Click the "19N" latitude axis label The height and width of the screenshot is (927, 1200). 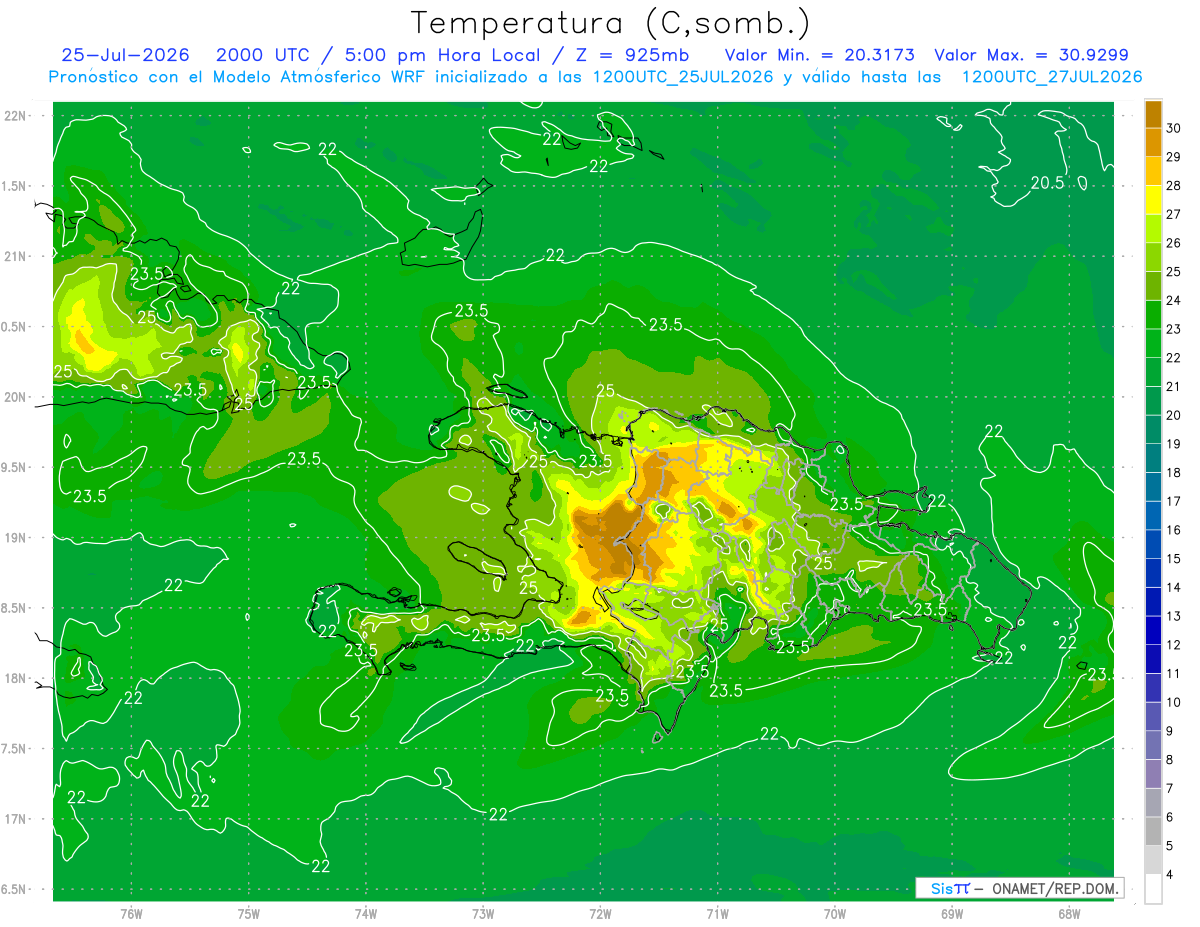(17, 538)
